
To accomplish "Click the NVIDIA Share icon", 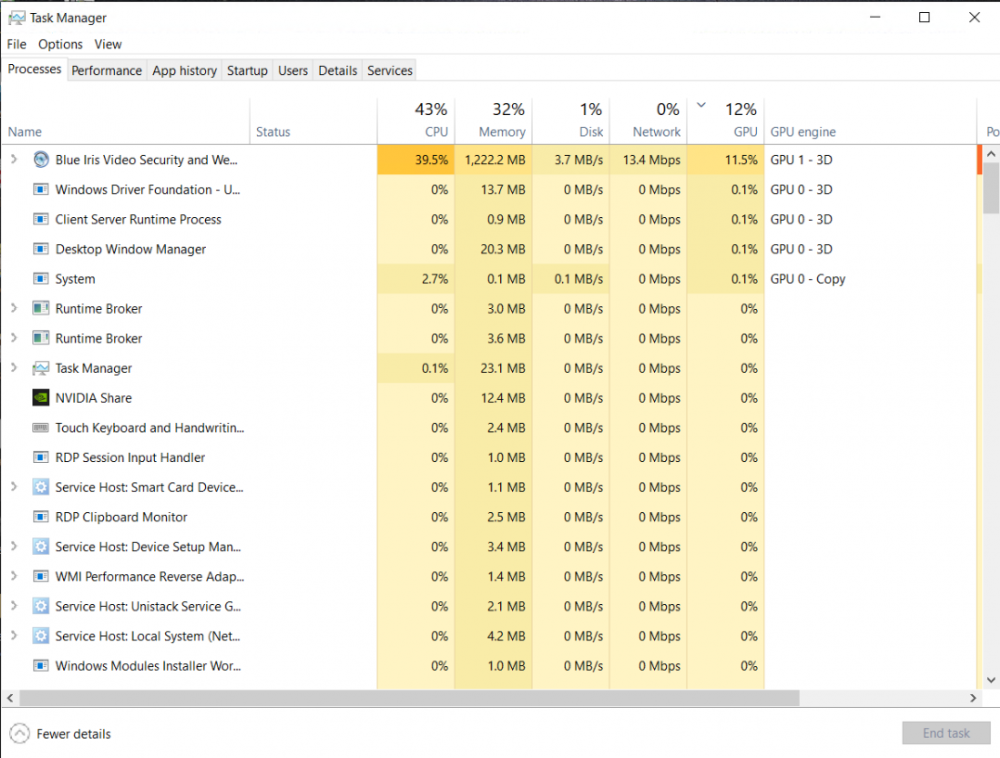I will coord(41,398).
